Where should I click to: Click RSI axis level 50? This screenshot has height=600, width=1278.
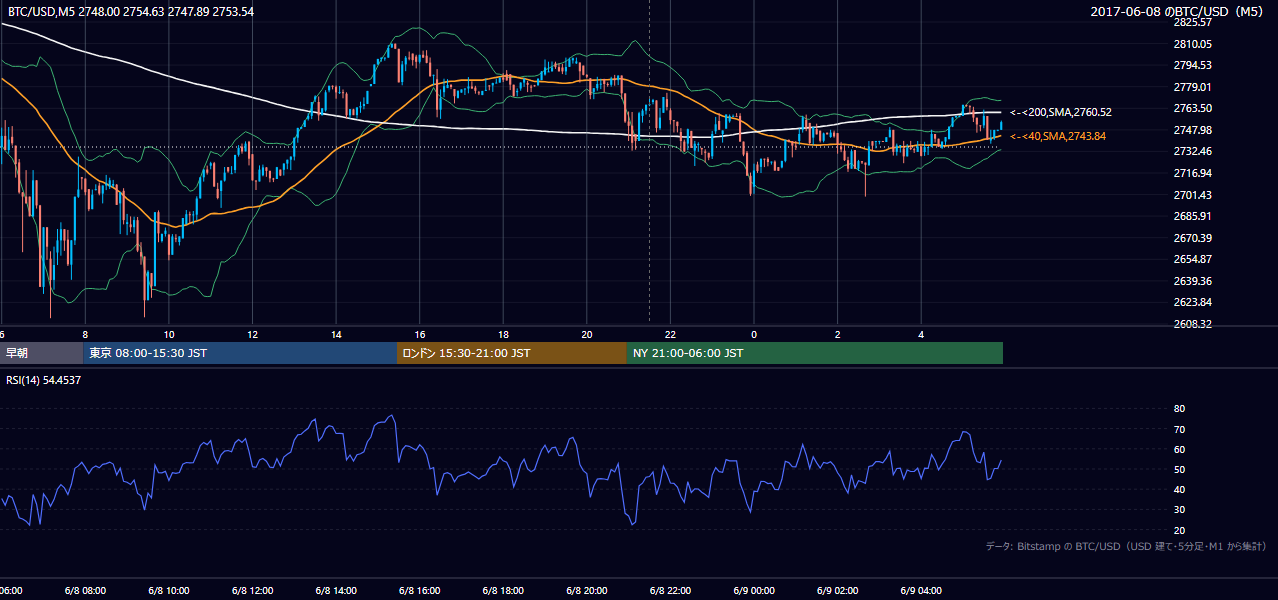click(1179, 469)
